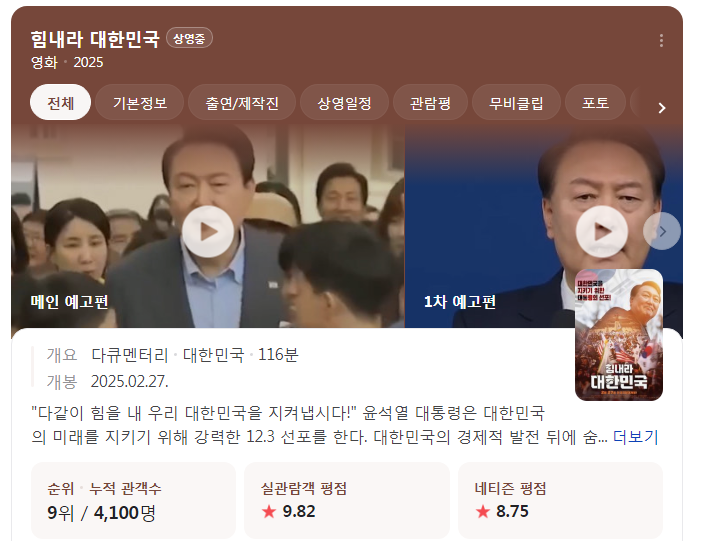Open the 관람평 tab
Image resolution: width=702 pixels, height=541 pixels.
(430, 103)
